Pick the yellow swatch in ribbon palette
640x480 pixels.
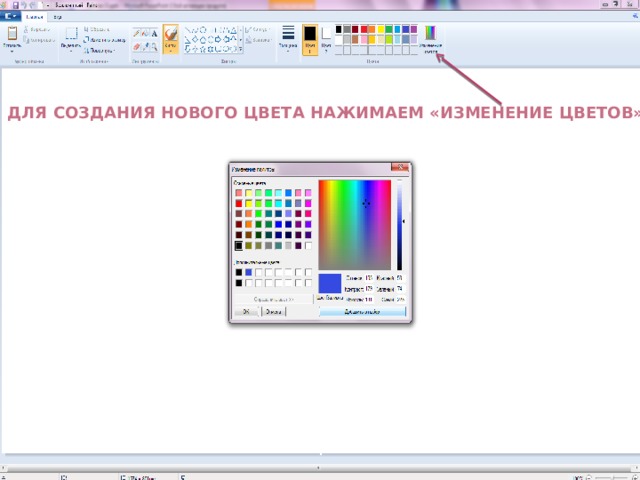pyautogui.click(x=380, y=29)
